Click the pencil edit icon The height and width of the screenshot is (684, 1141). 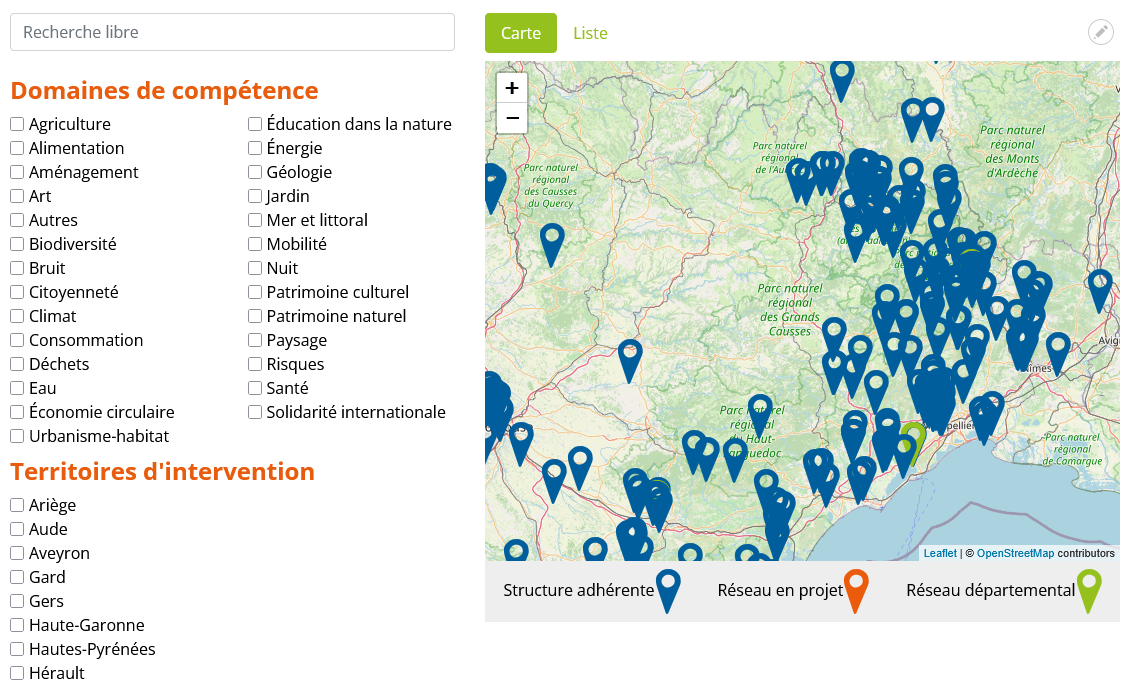(1100, 32)
